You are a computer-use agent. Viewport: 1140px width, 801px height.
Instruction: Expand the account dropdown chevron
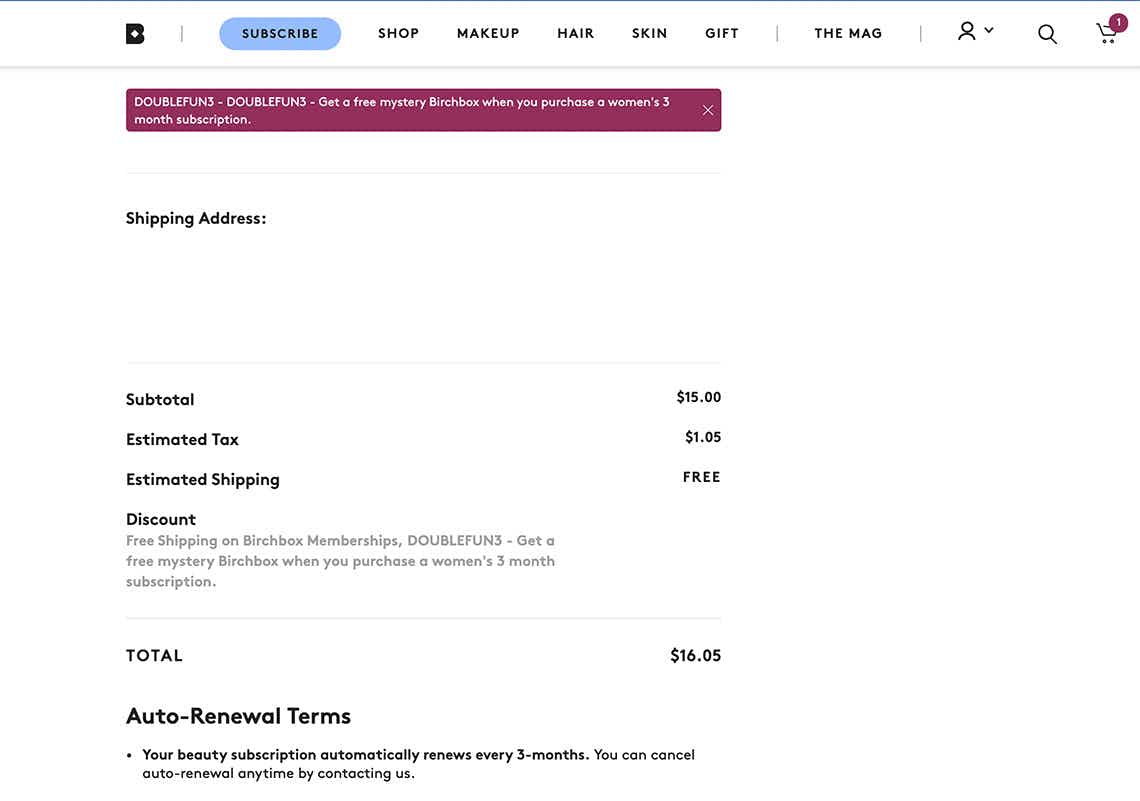989,30
